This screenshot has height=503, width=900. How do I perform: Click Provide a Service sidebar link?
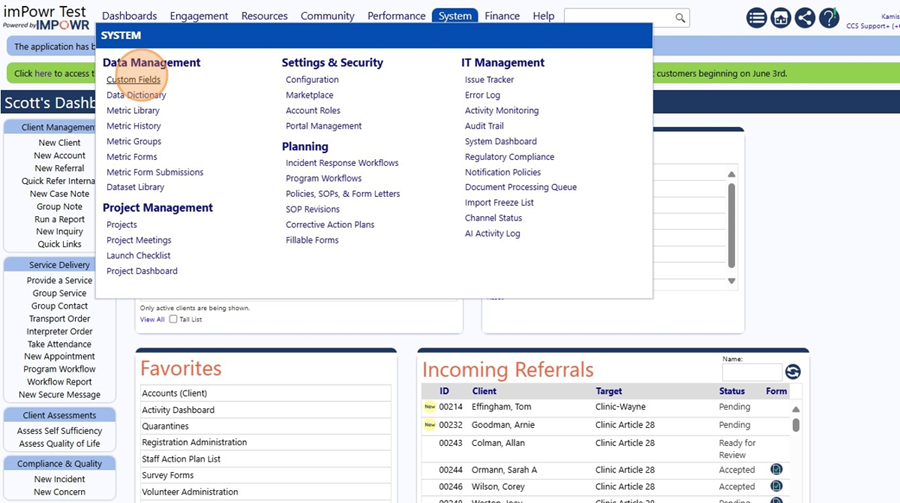60,281
